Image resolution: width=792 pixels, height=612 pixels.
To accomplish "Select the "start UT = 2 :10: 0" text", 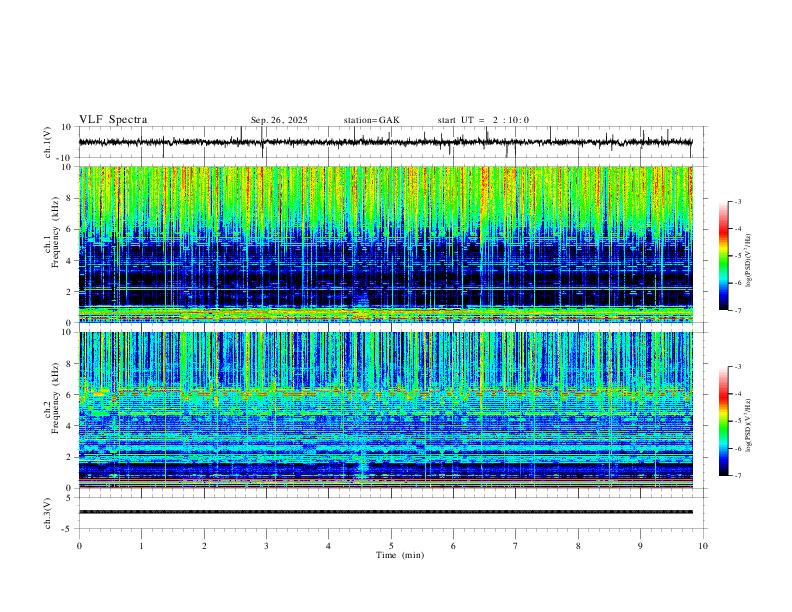I will [x=483, y=120].
